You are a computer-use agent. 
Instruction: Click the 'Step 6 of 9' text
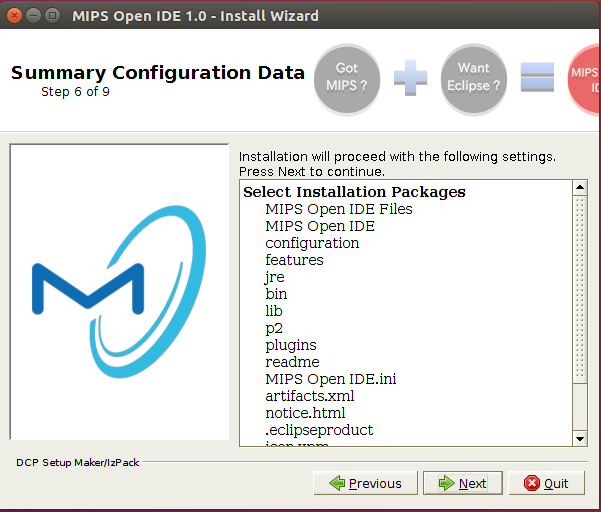75,92
